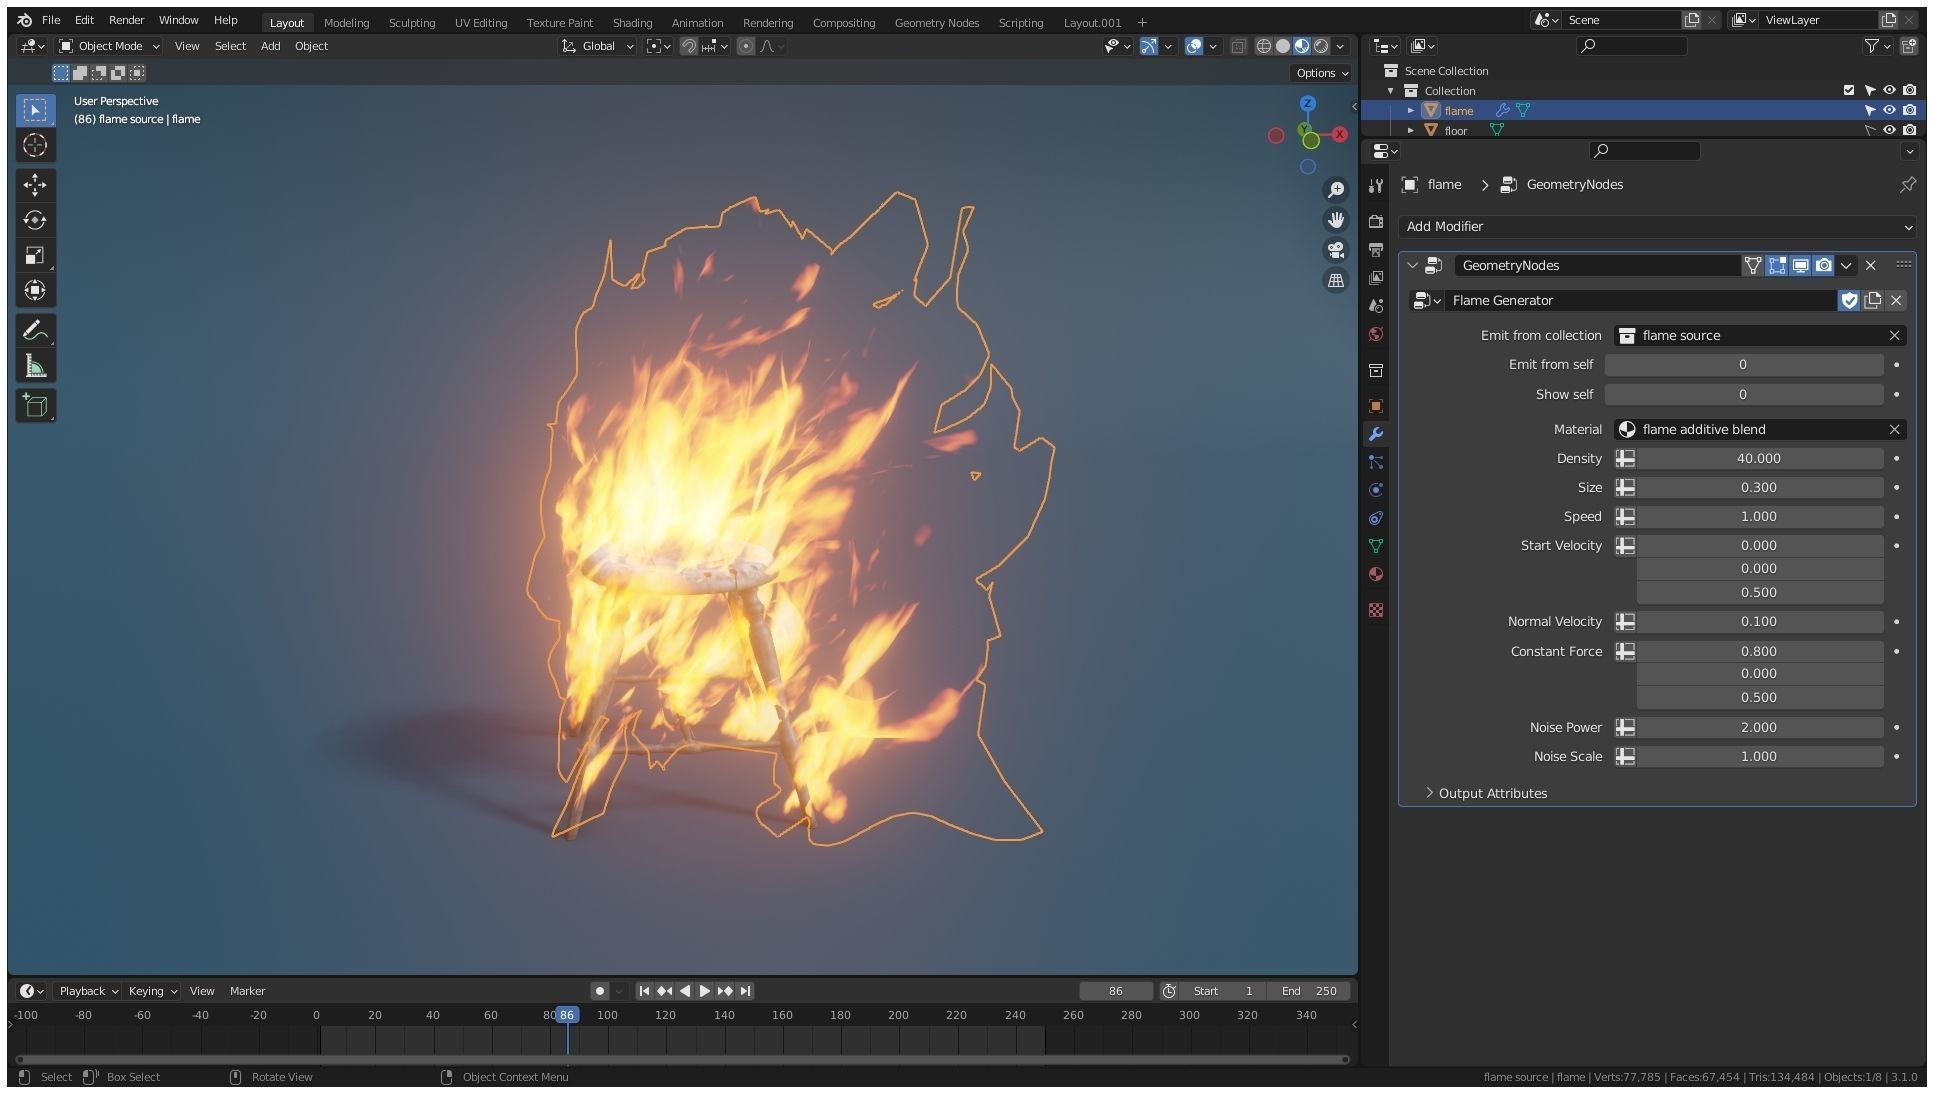Play the animation forward

(705, 991)
